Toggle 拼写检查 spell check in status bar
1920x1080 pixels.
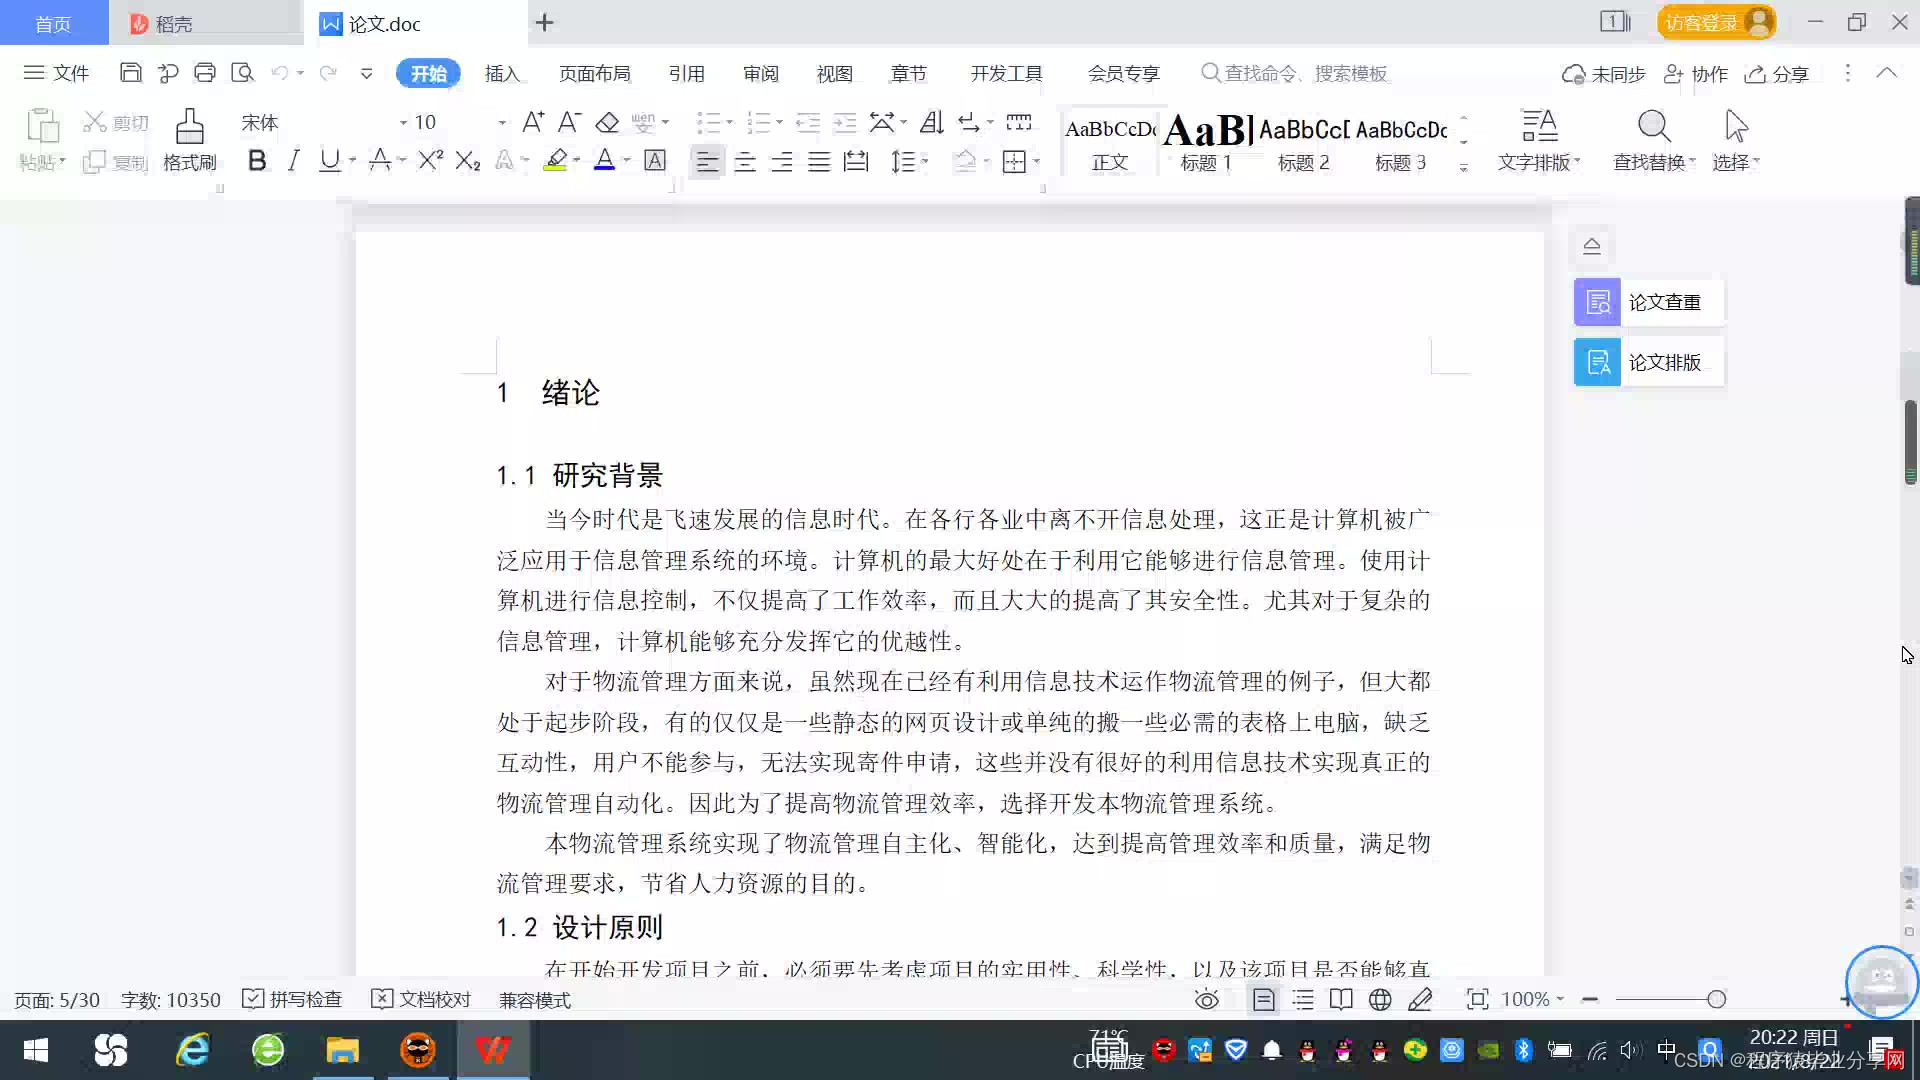293,999
